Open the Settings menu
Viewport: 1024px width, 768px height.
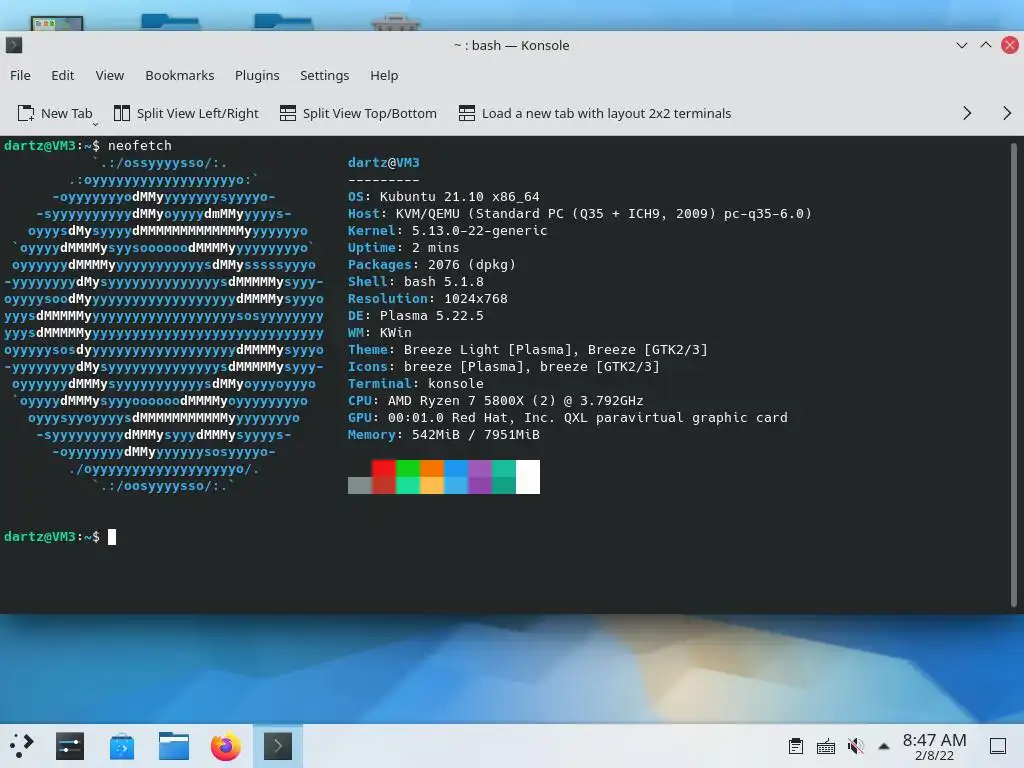[x=325, y=75]
